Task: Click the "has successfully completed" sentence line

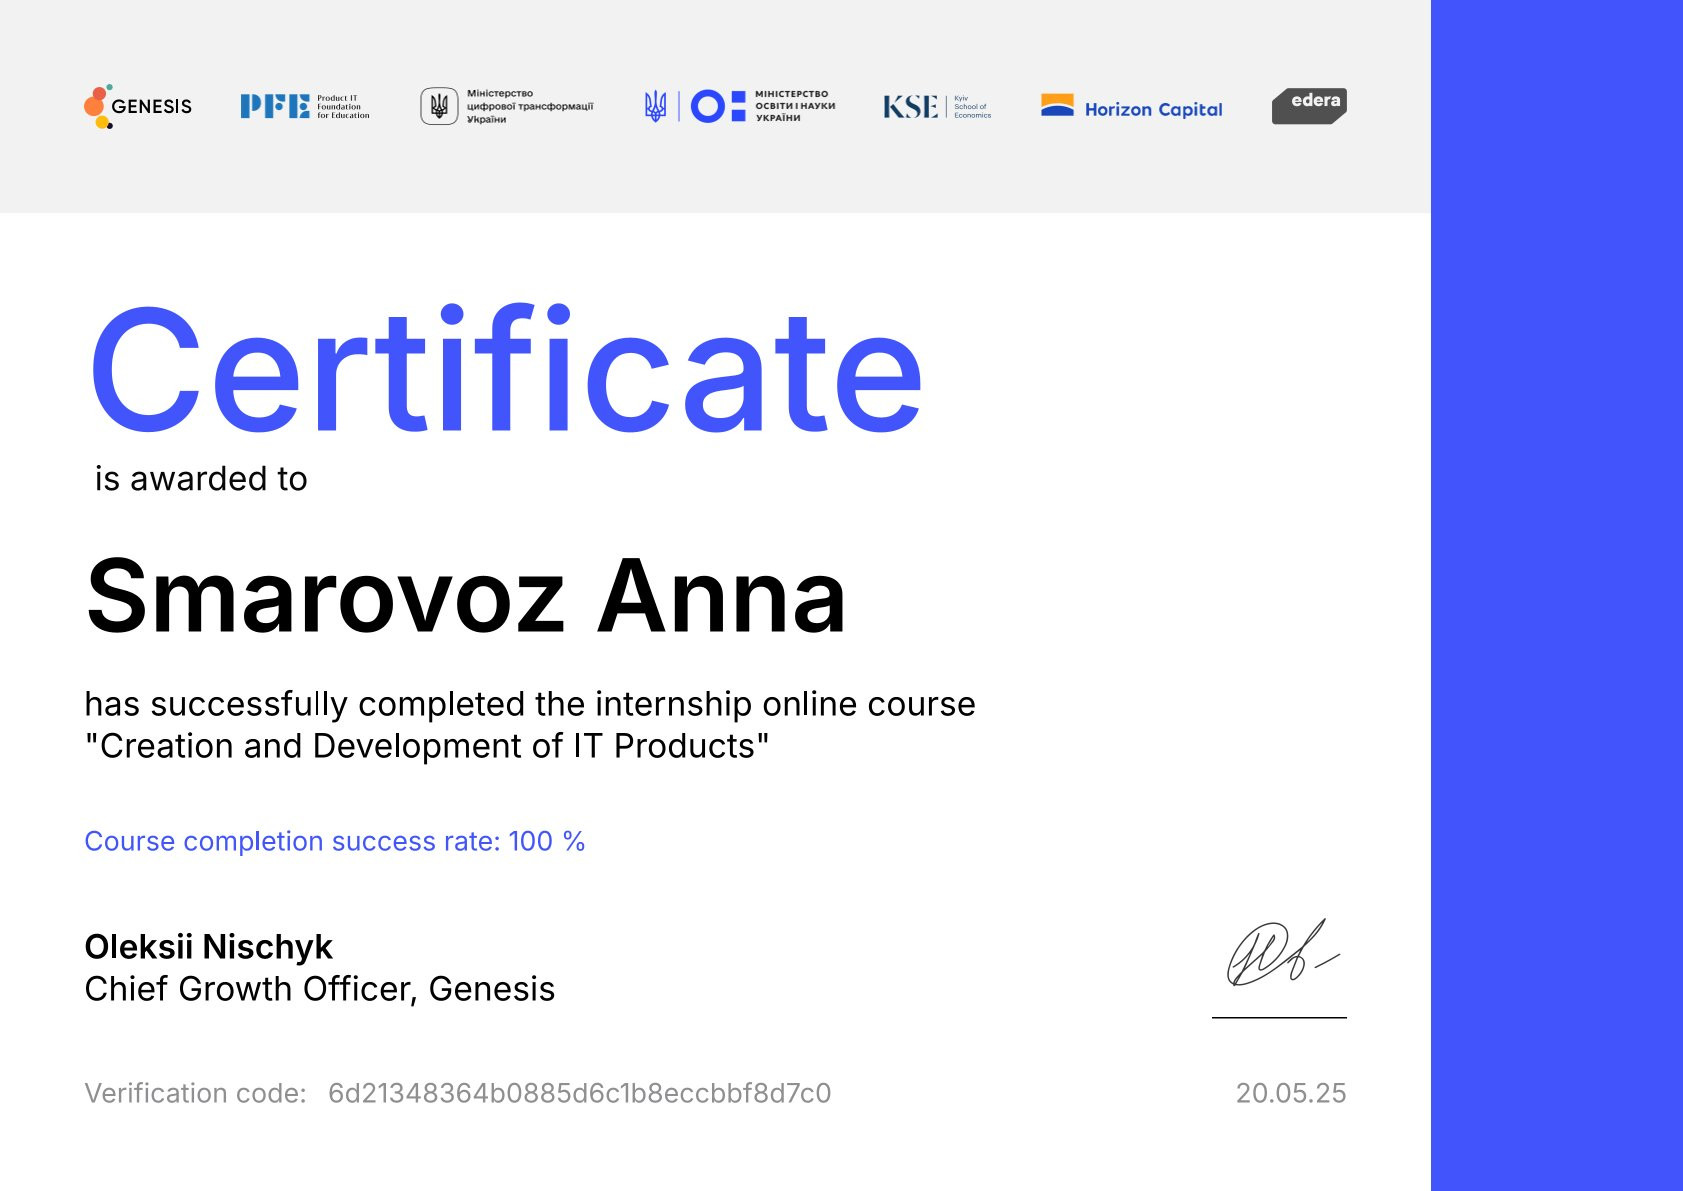Action: coord(529,704)
